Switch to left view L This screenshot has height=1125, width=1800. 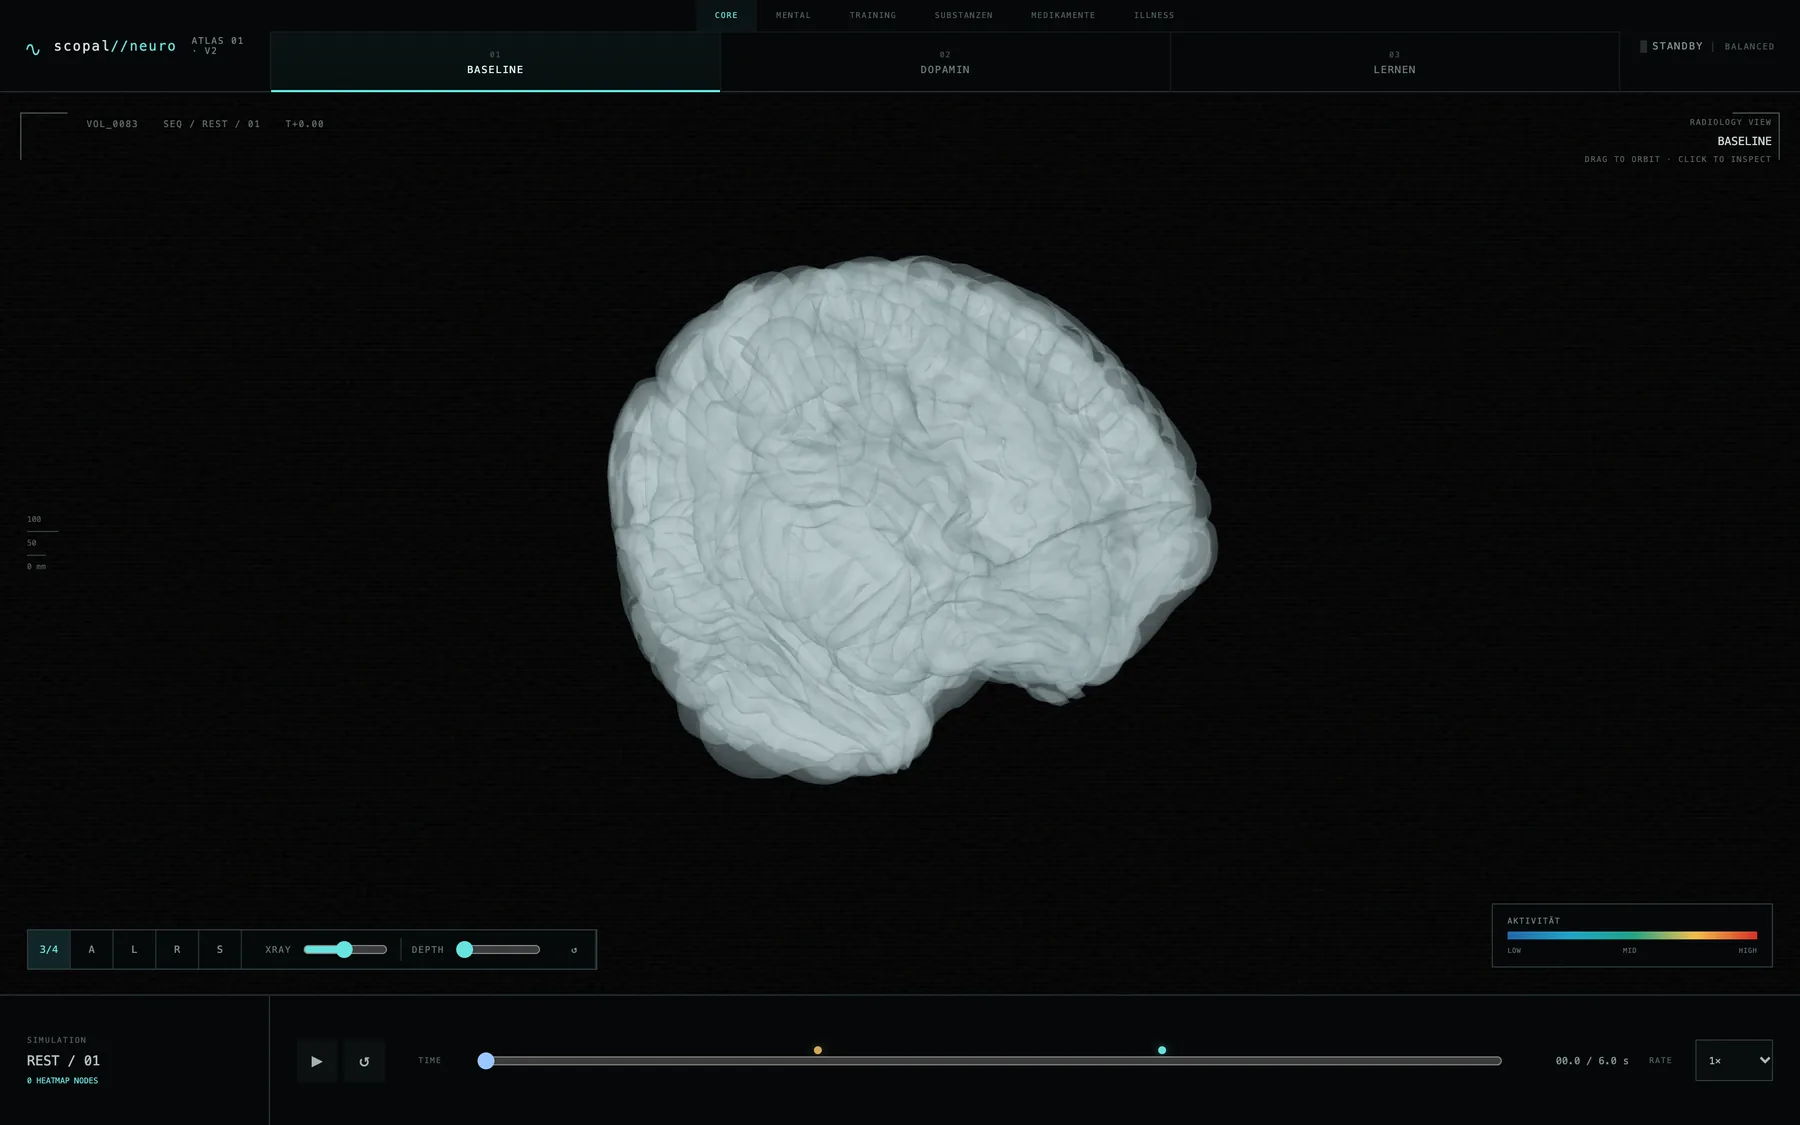[134, 950]
